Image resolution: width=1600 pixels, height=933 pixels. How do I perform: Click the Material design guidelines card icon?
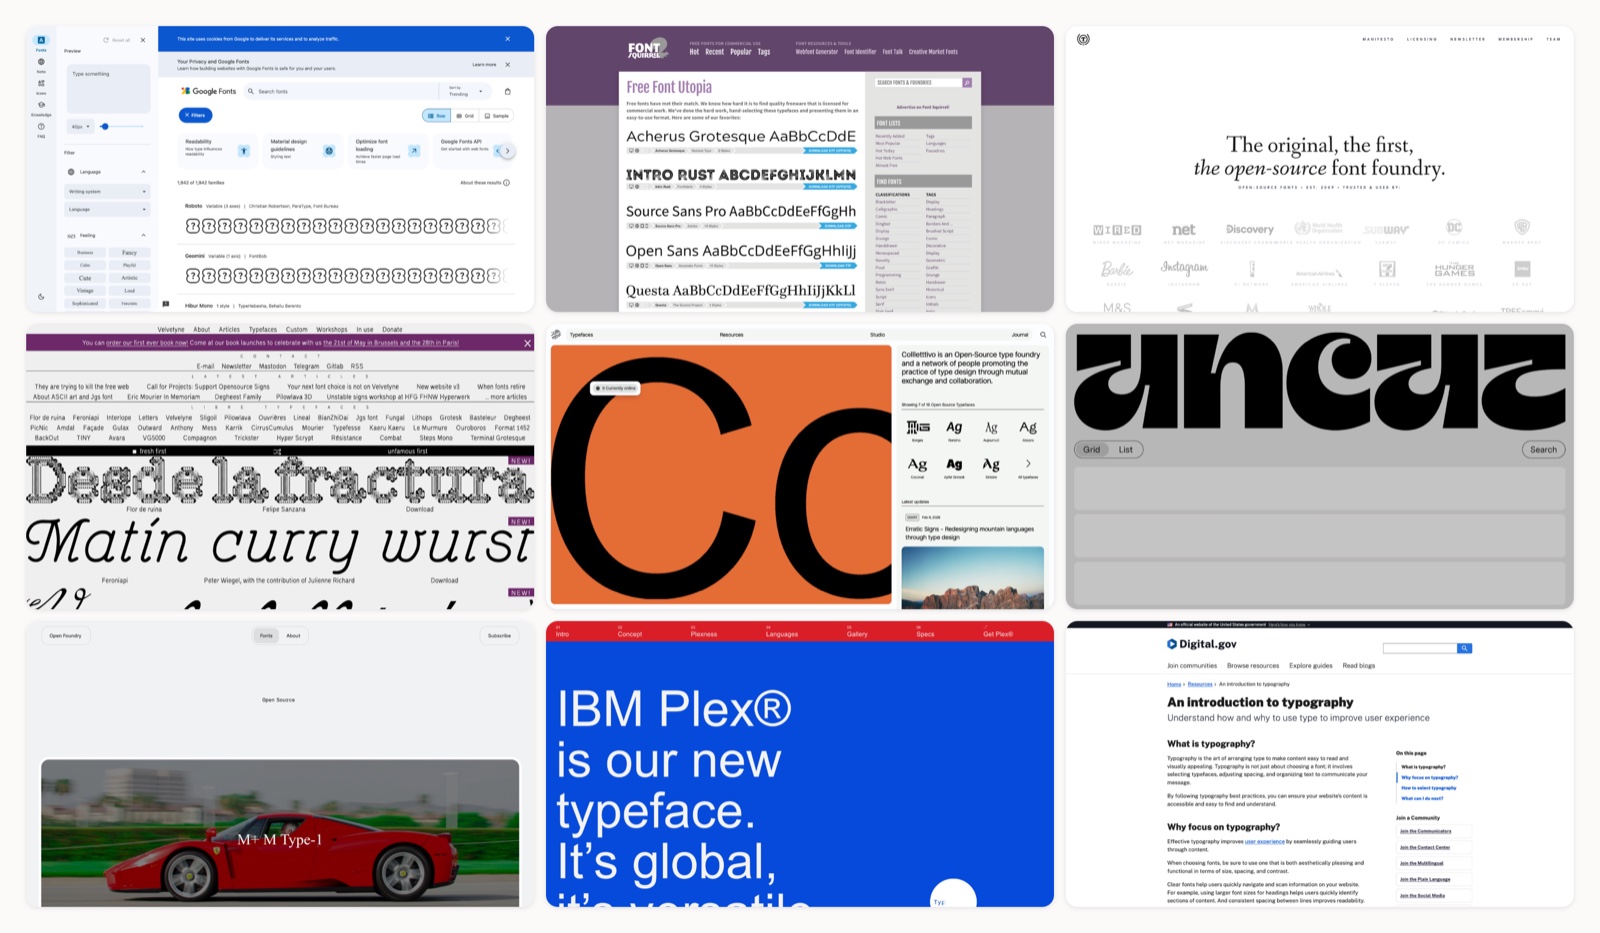[x=328, y=150]
